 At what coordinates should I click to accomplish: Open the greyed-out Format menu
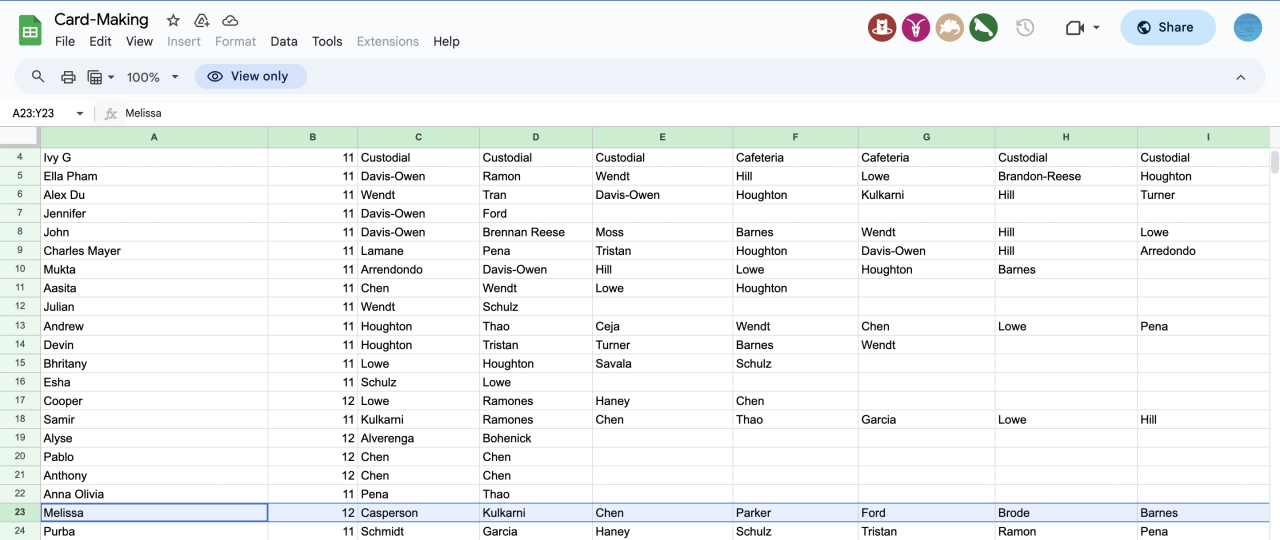pyautogui.click(x=235, y=41)
